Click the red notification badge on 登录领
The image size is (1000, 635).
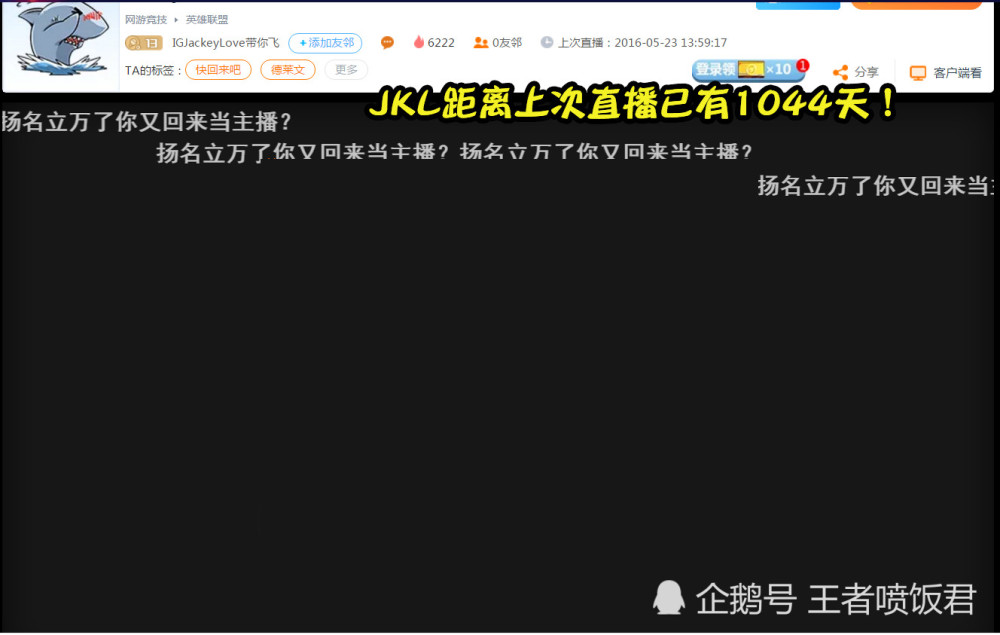click(802, 63)
